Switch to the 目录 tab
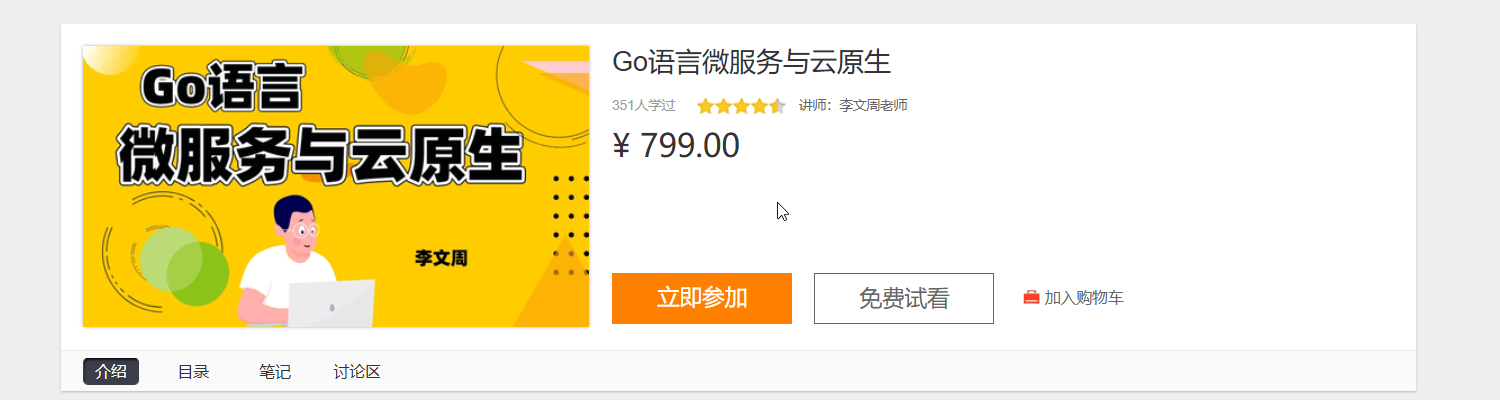This screenshot has height=400, width=1500. 193,372
